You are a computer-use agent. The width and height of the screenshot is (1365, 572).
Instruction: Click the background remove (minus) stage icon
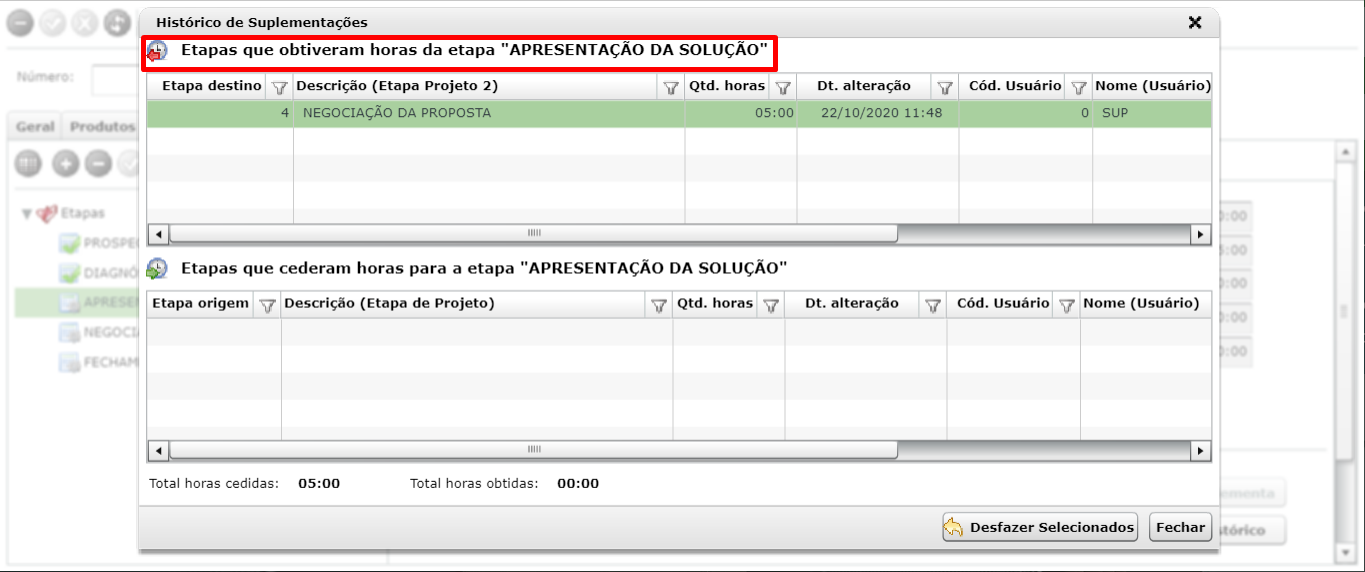[98, 164]
